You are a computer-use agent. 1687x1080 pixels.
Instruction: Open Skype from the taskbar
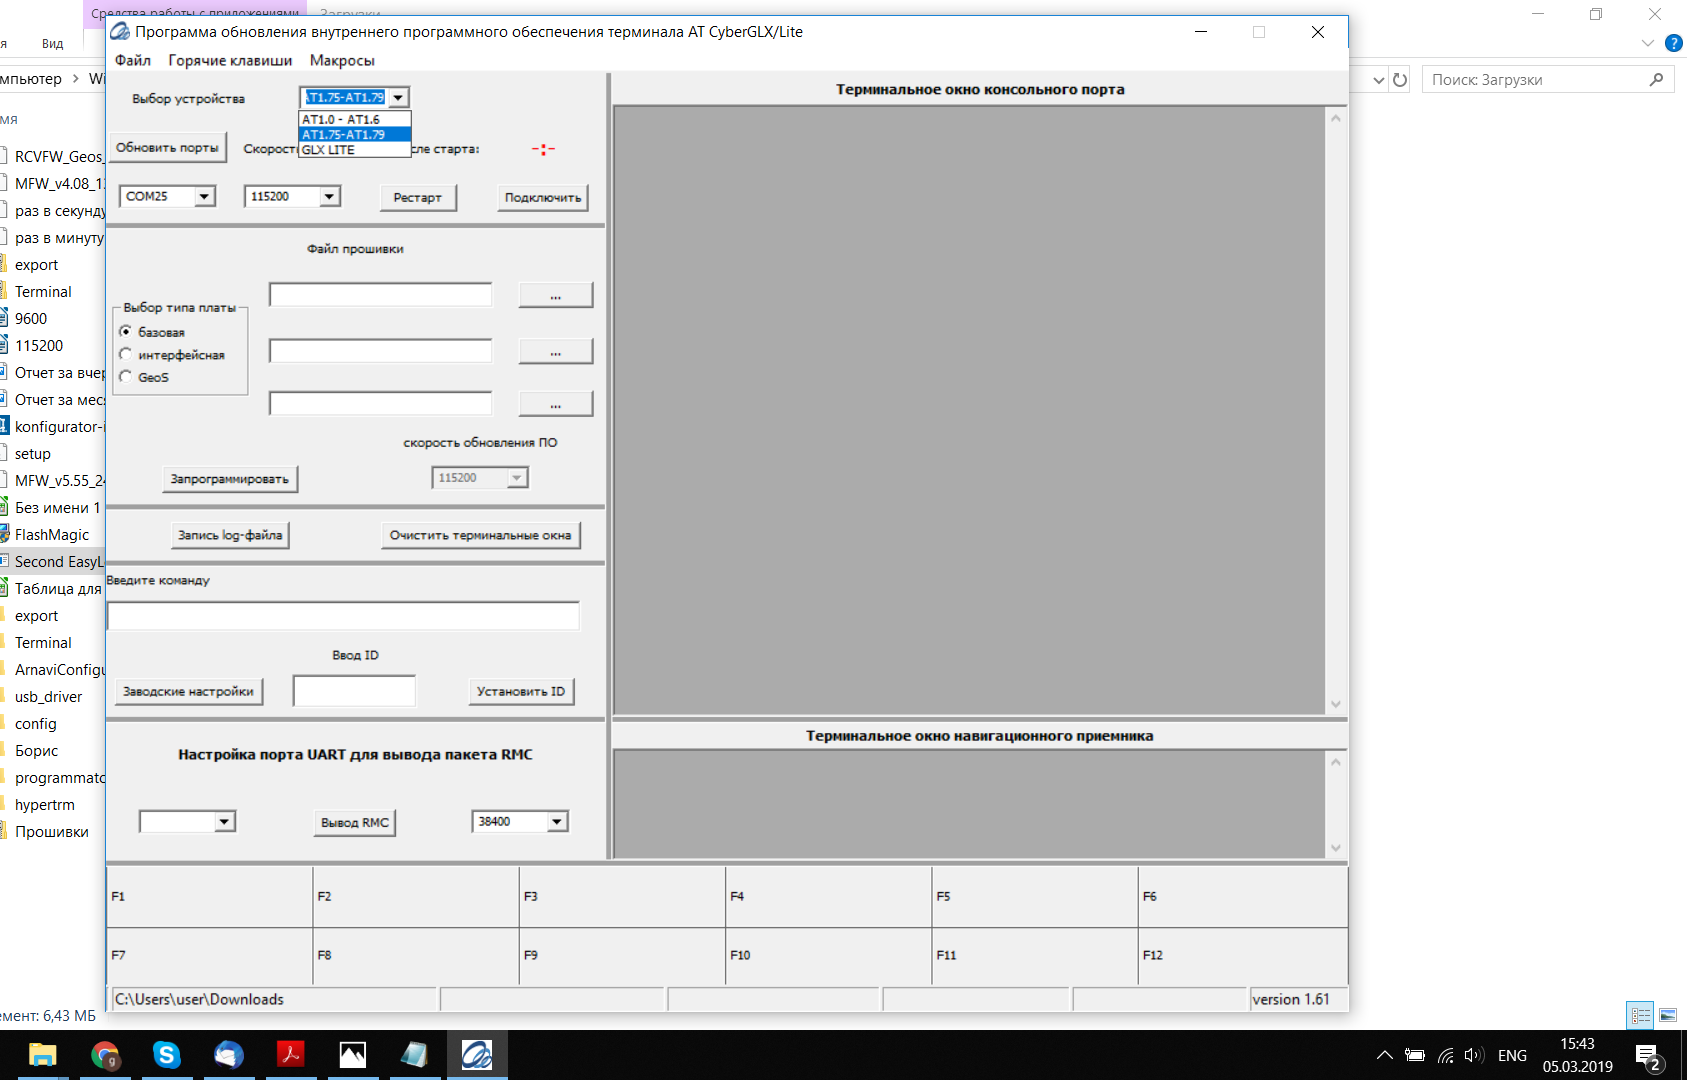click(166, 1055)
